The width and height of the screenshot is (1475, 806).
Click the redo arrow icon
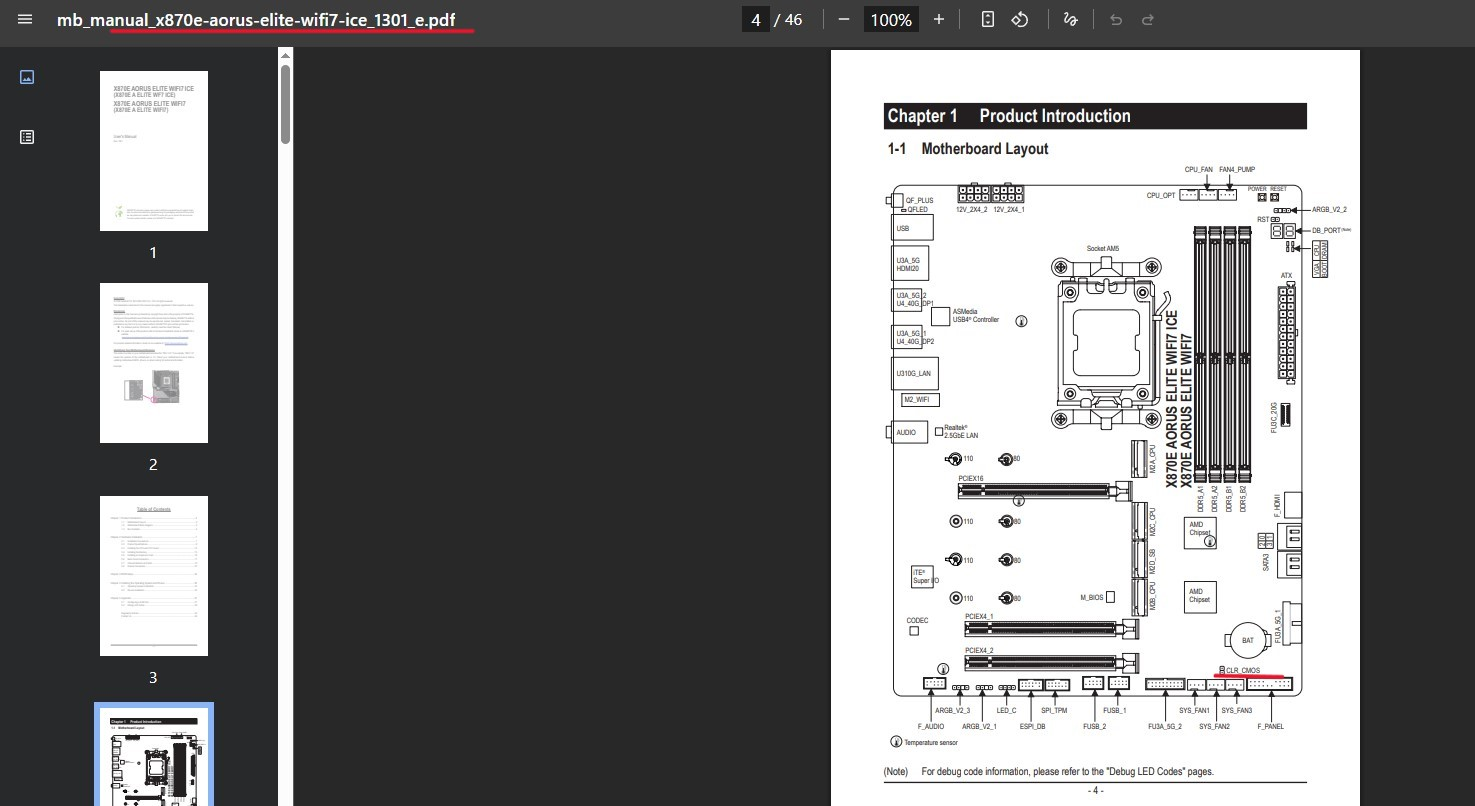[x=1148, y=20]
